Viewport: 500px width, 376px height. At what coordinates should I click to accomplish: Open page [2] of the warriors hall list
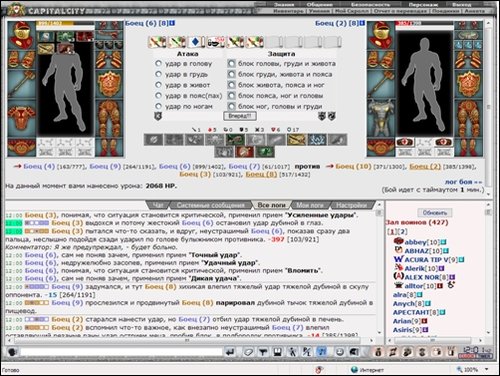[403, 231]
